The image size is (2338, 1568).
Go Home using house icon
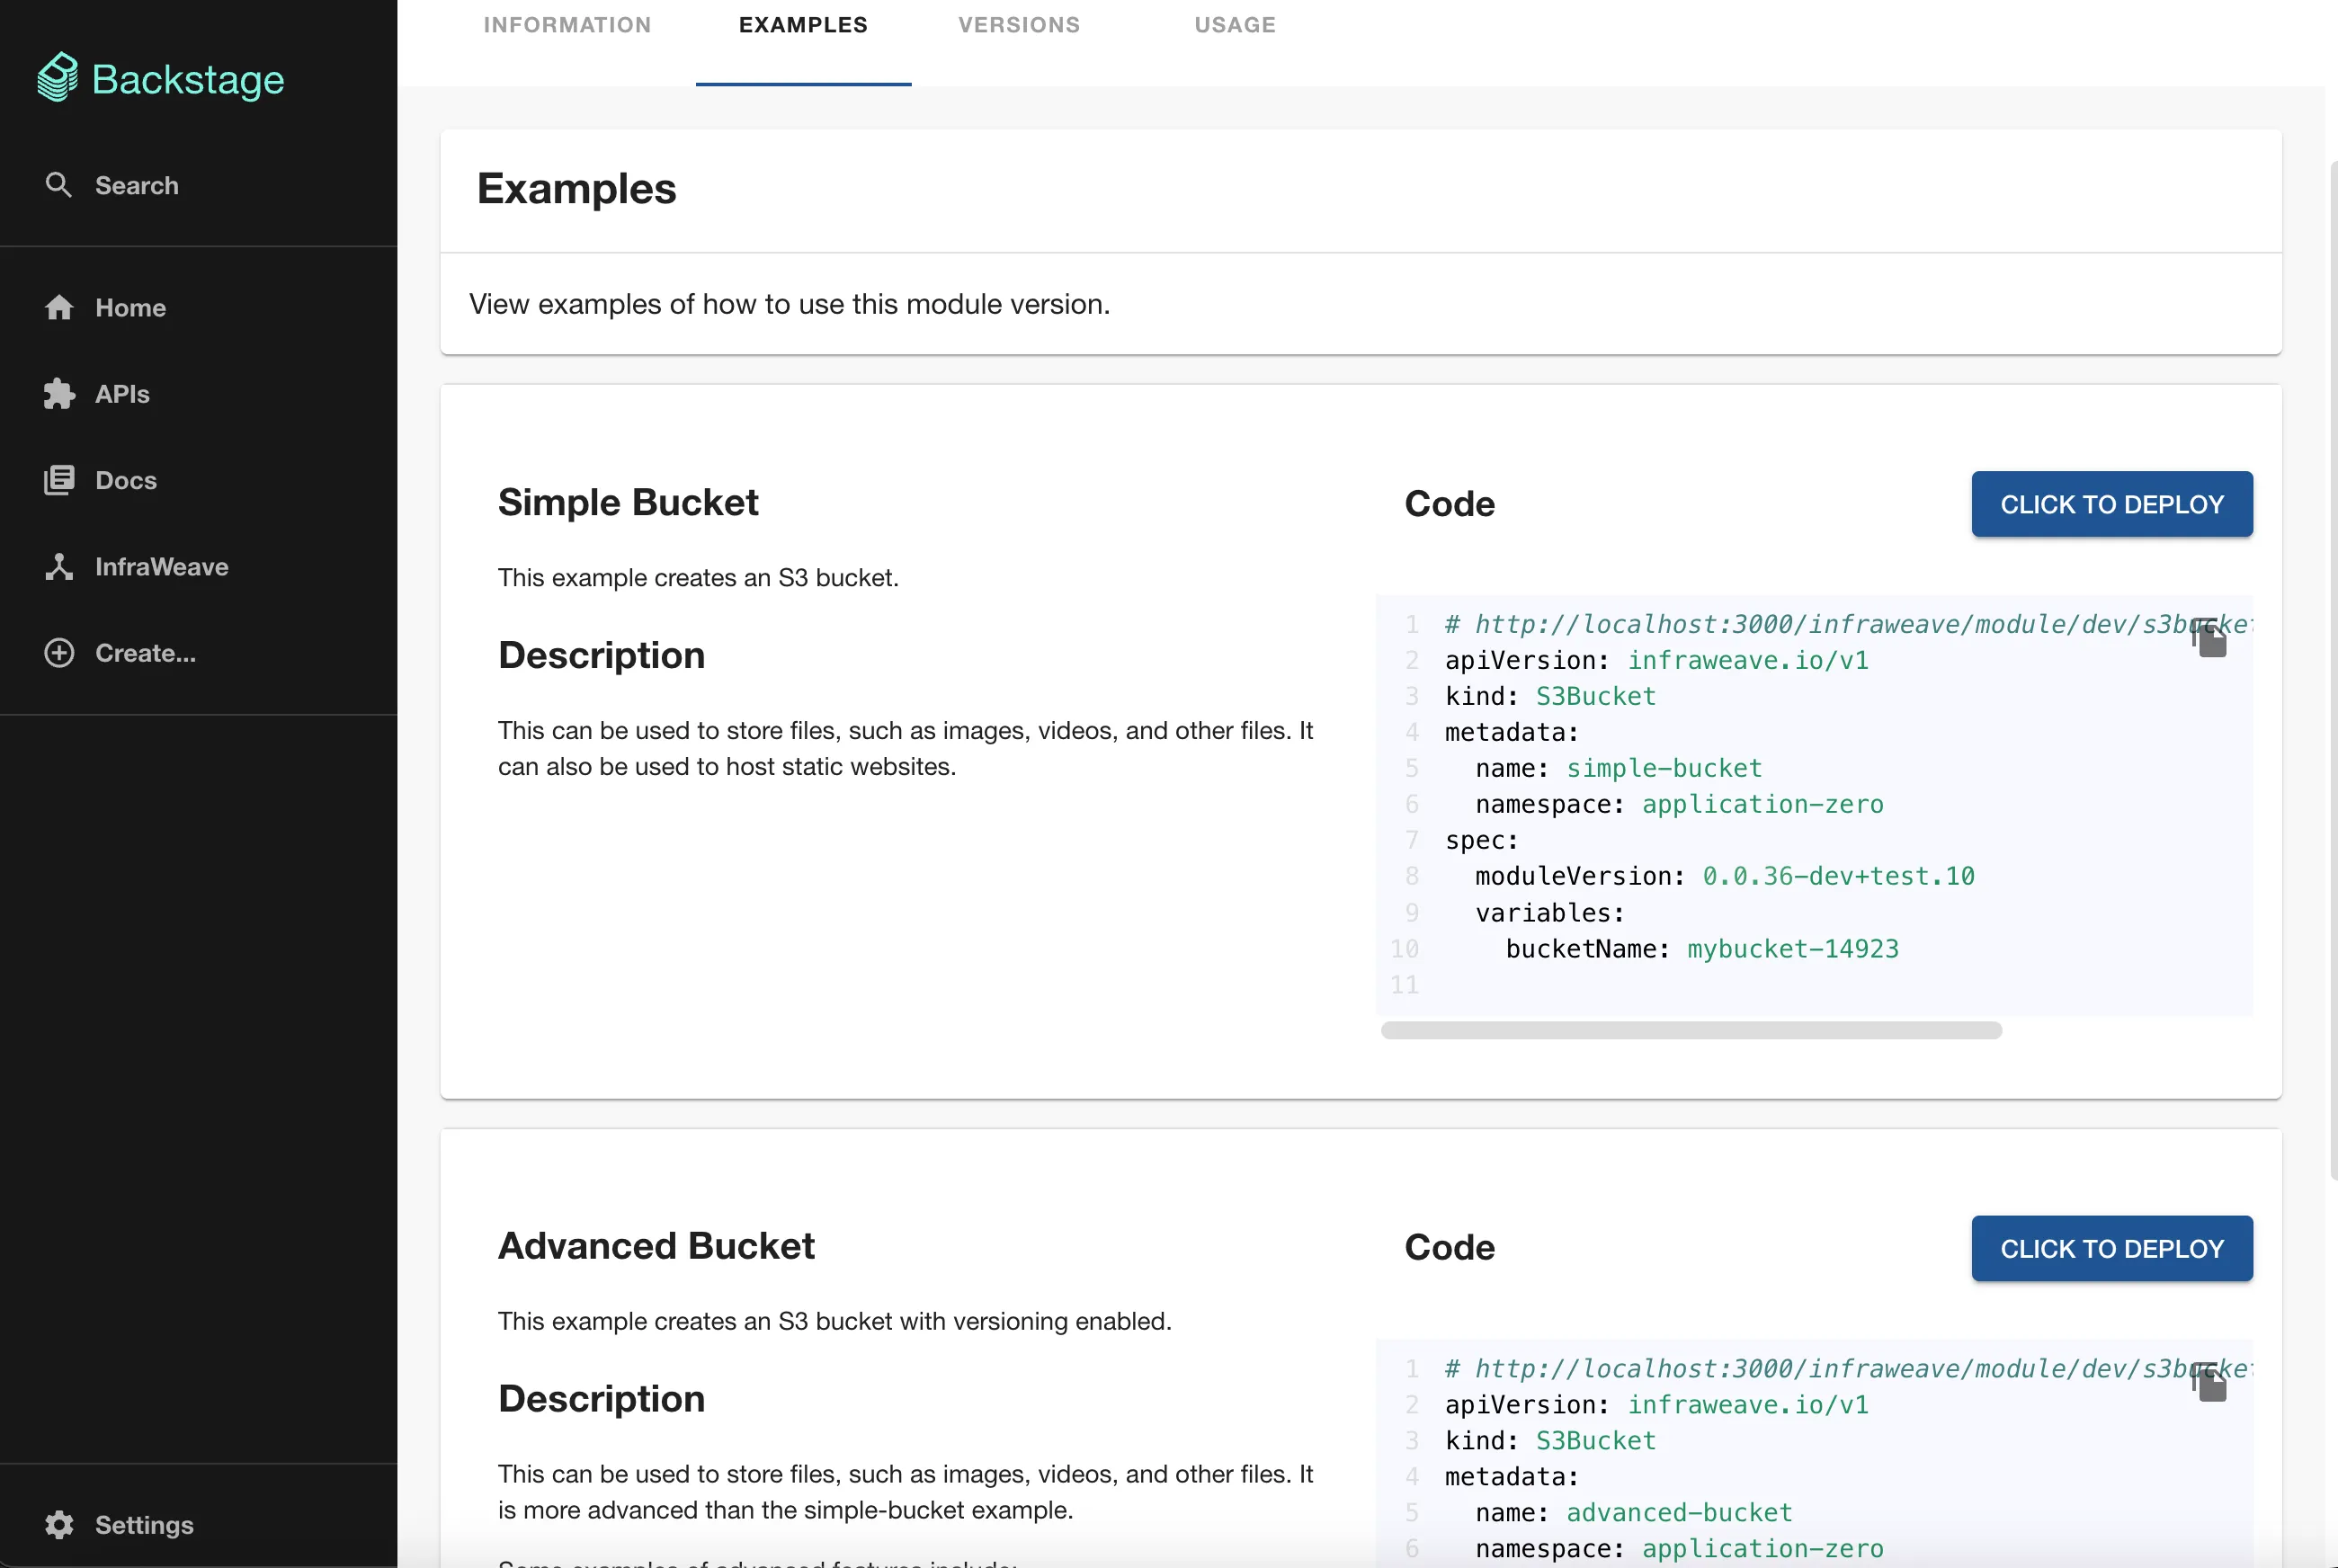59,307
